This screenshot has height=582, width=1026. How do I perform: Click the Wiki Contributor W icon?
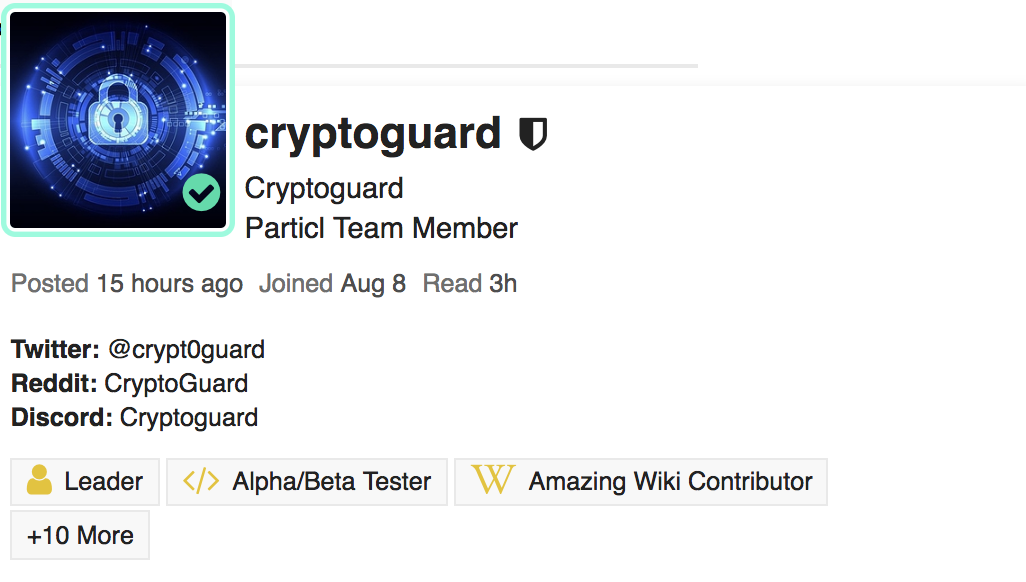coord(492,481)
